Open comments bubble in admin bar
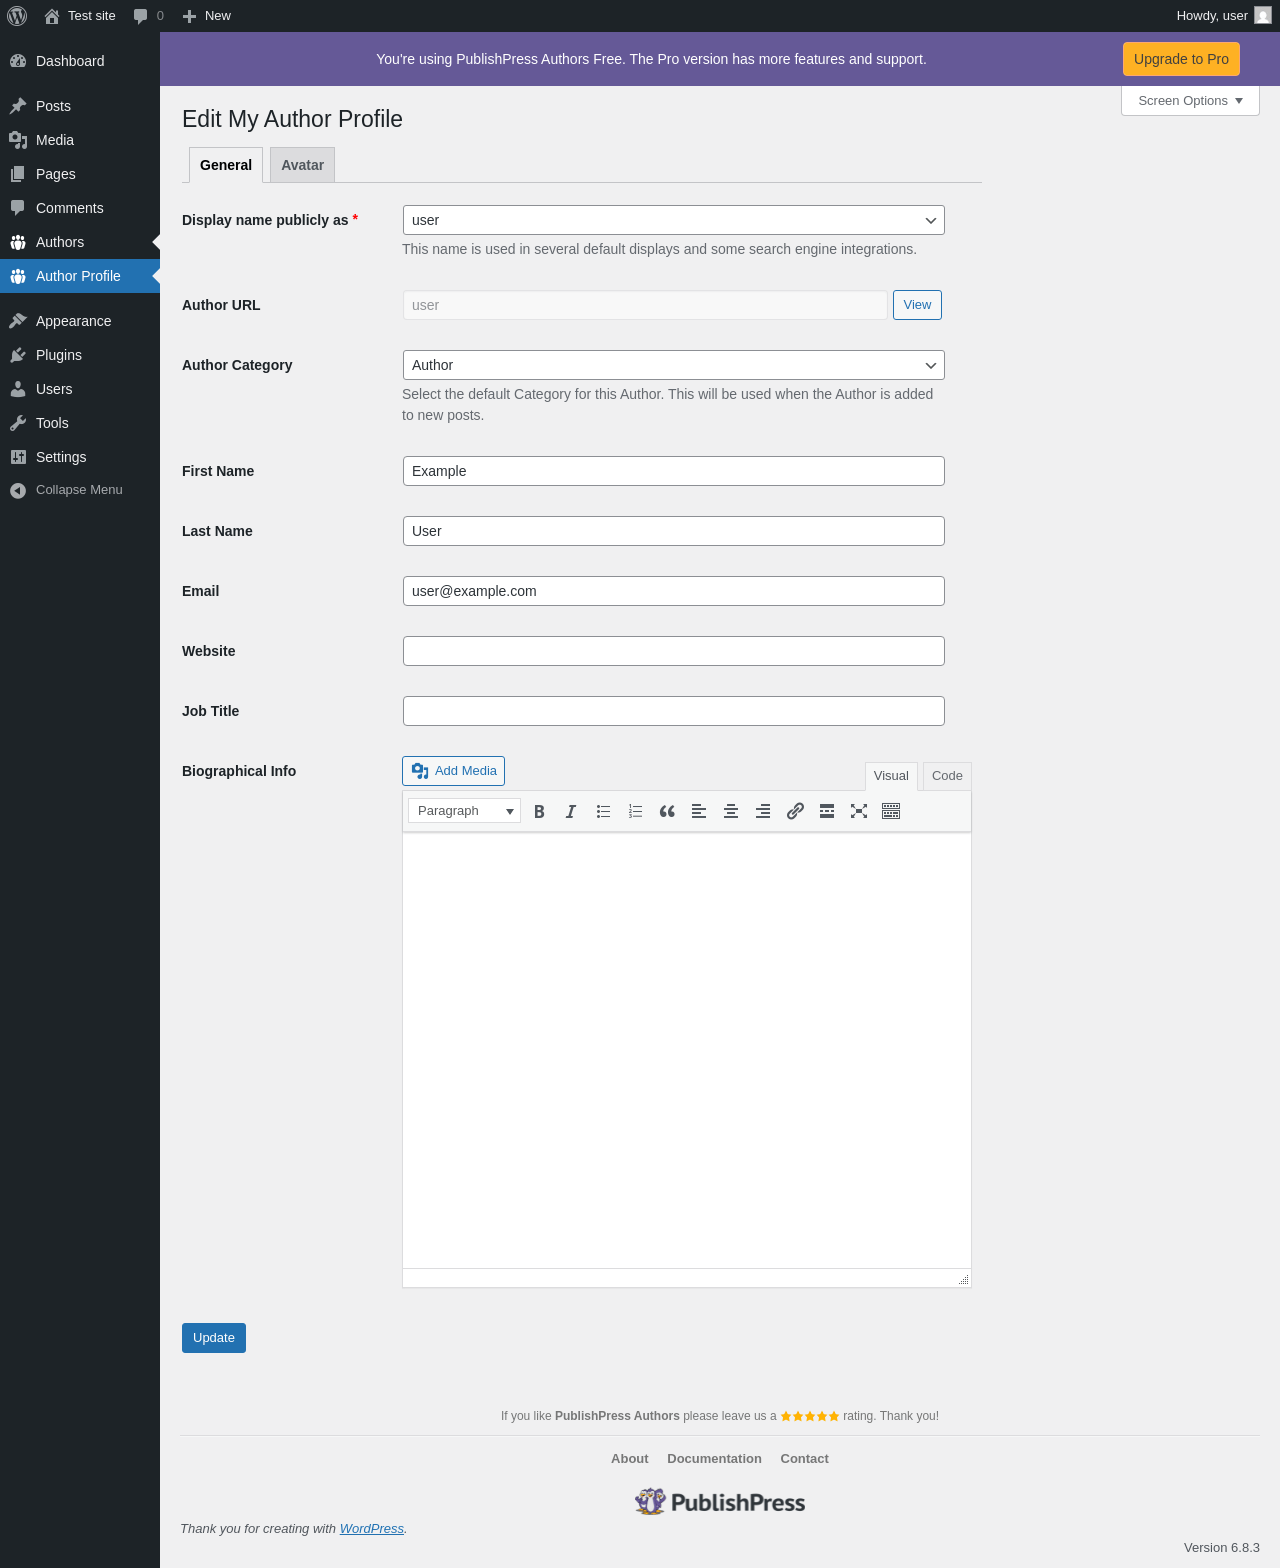Image resolution: width=1280 pixels, height=1568 pixels. pos(148,16)
